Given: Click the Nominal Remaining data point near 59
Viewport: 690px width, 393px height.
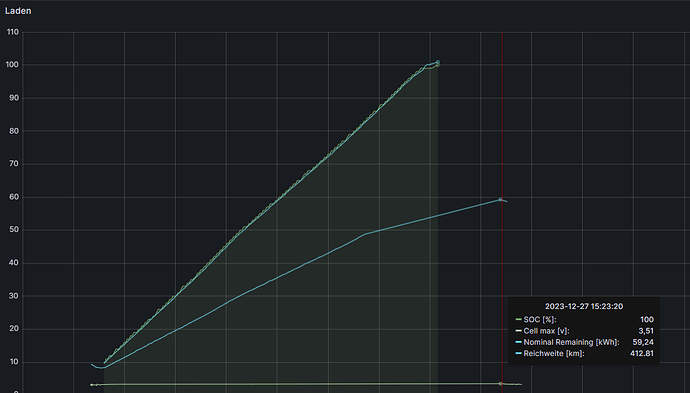Looking at the screenshot, I should [500, 200].
